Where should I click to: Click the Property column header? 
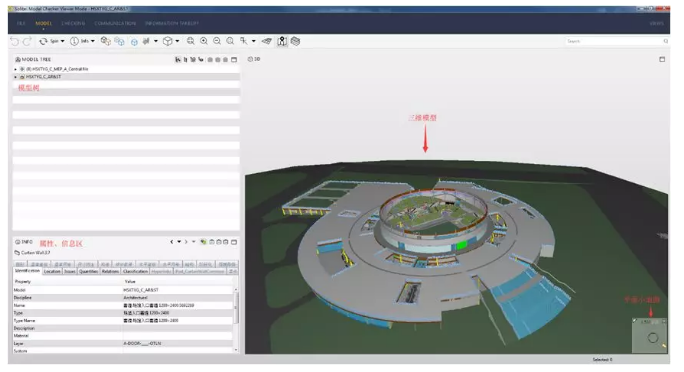pos(68,281)
